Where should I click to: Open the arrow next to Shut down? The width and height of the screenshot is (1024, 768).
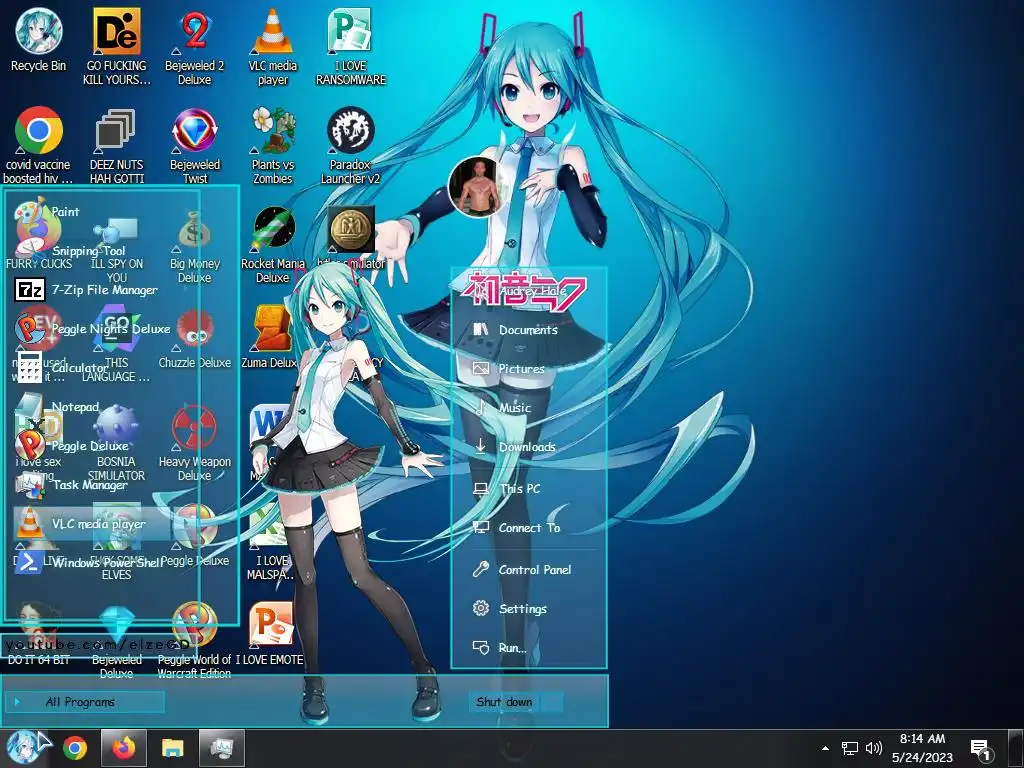click(x=552, y=702)
